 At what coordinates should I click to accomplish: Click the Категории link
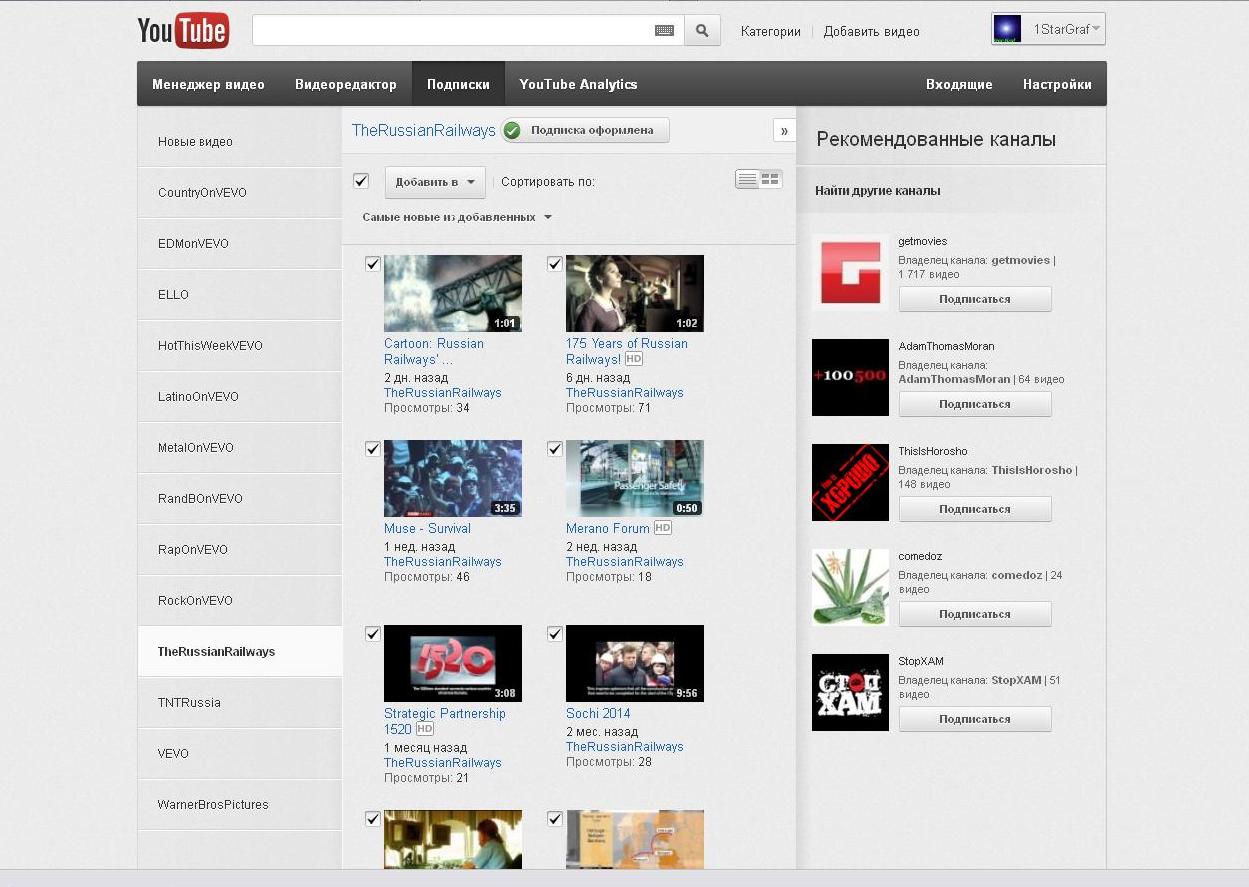pos(771,31)
